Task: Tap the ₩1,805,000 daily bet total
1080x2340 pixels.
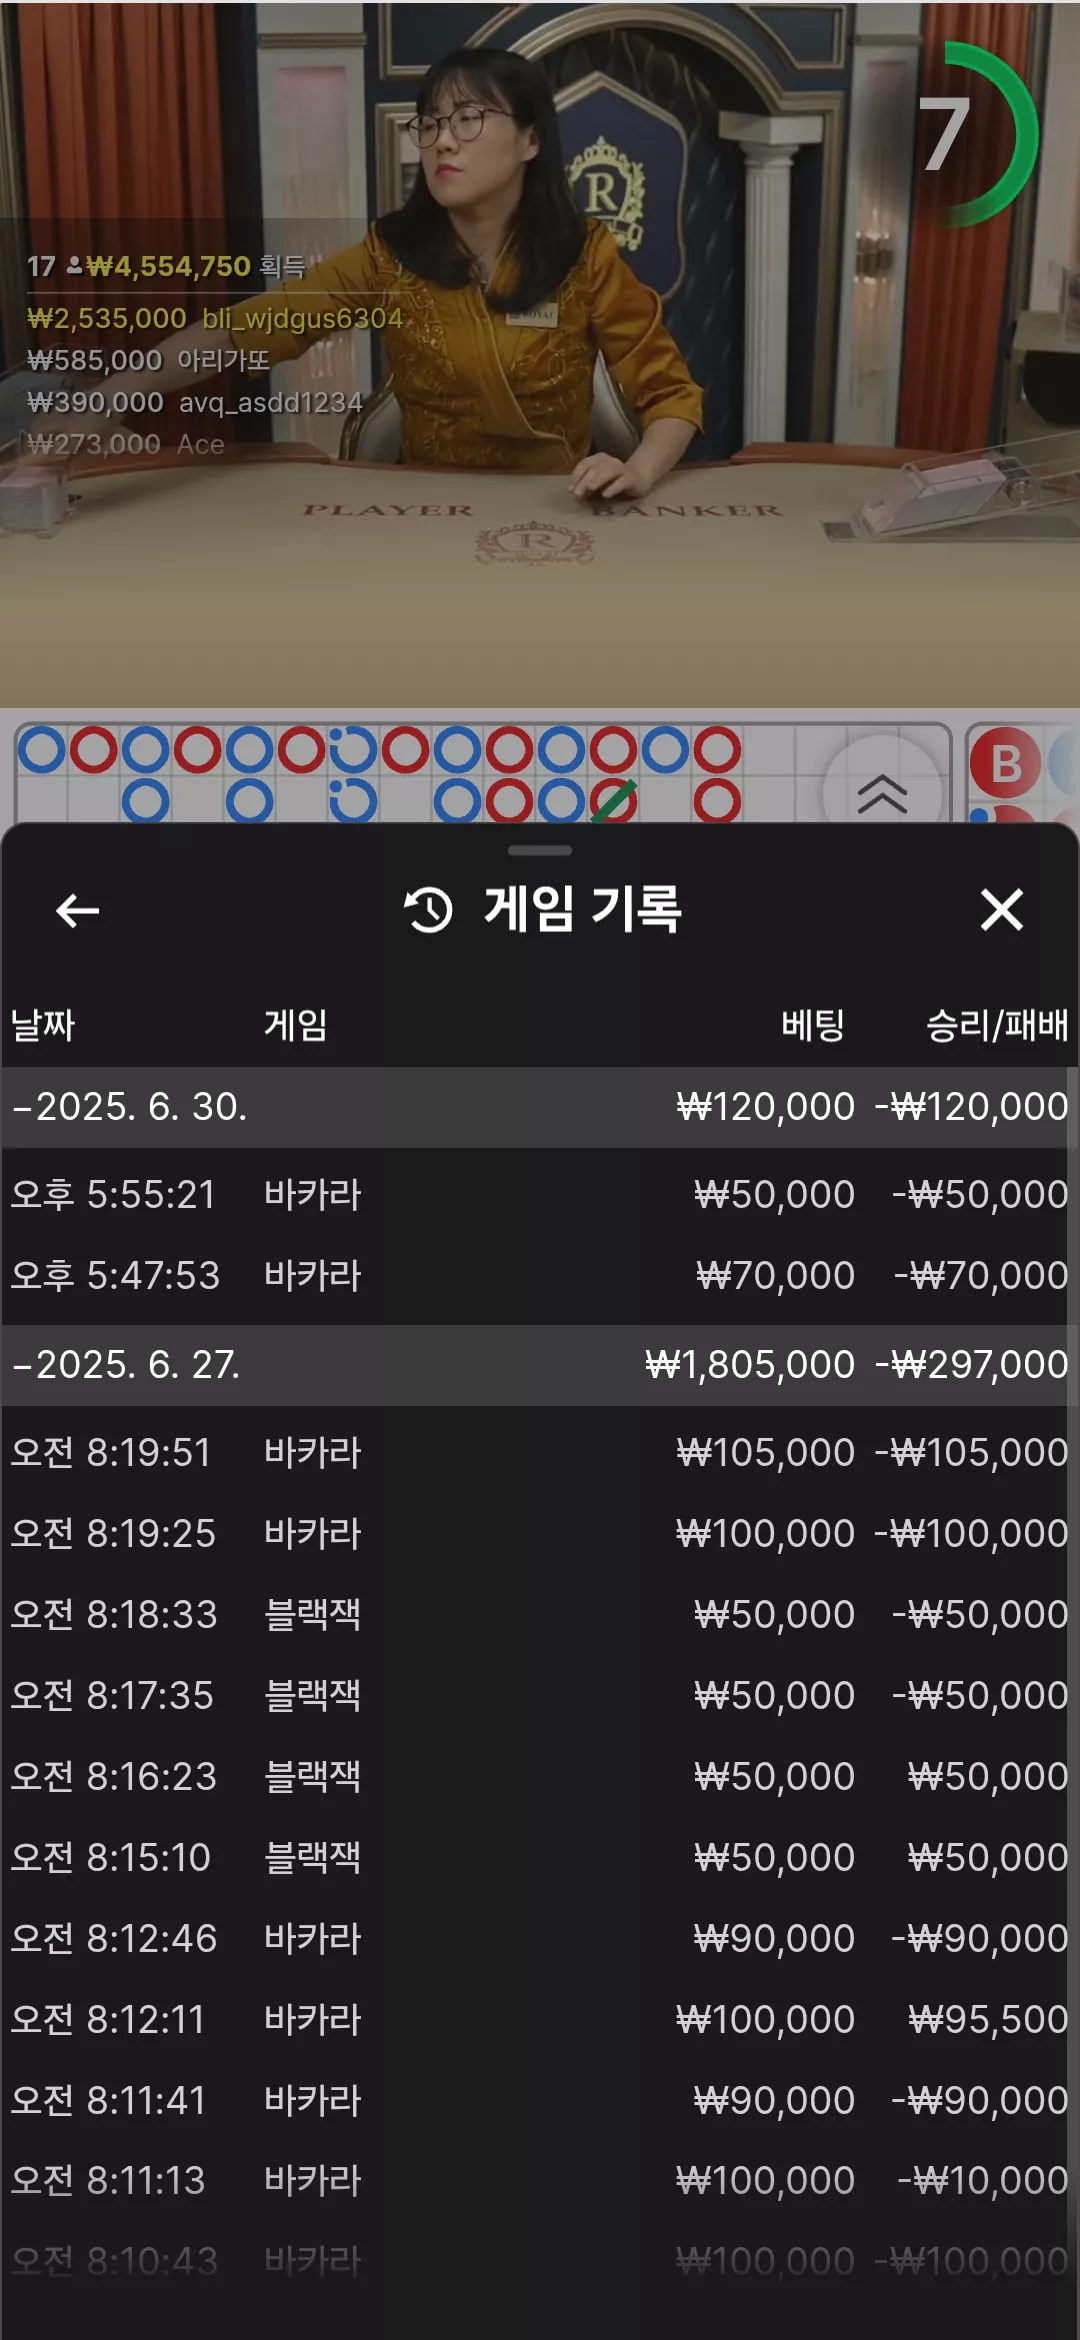Action: 750,1365
